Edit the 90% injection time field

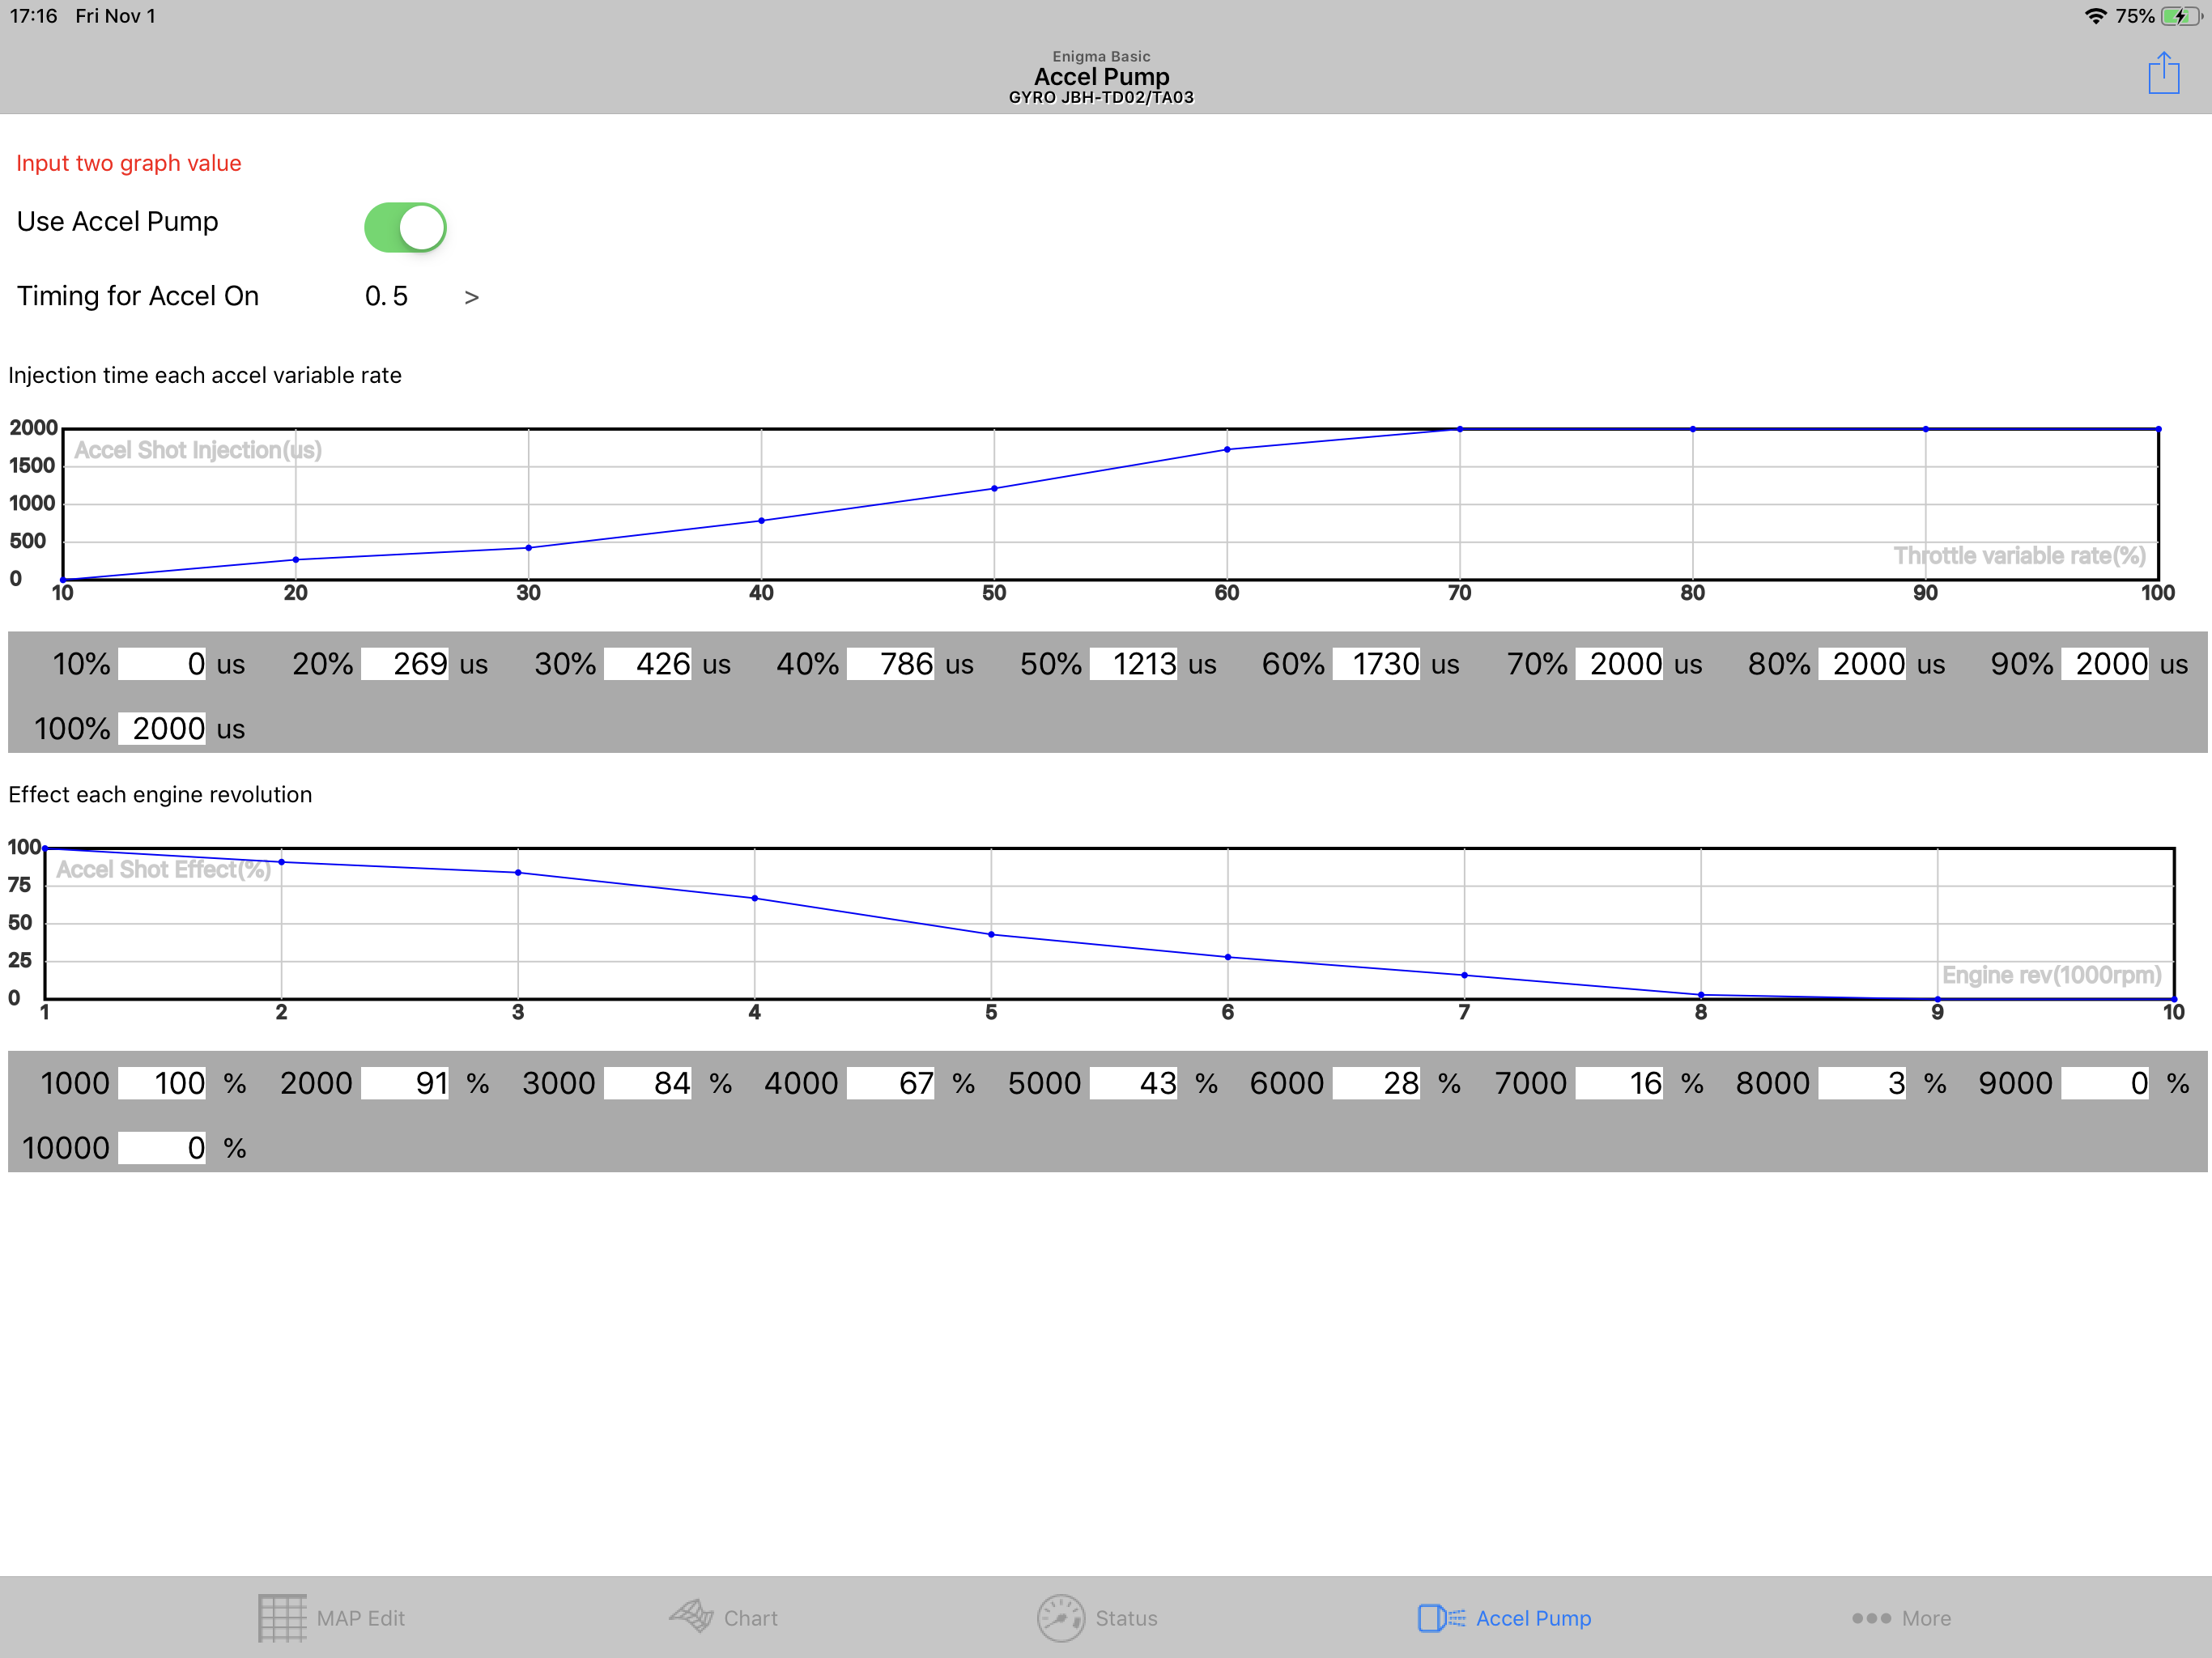(x=2106, y=664)
